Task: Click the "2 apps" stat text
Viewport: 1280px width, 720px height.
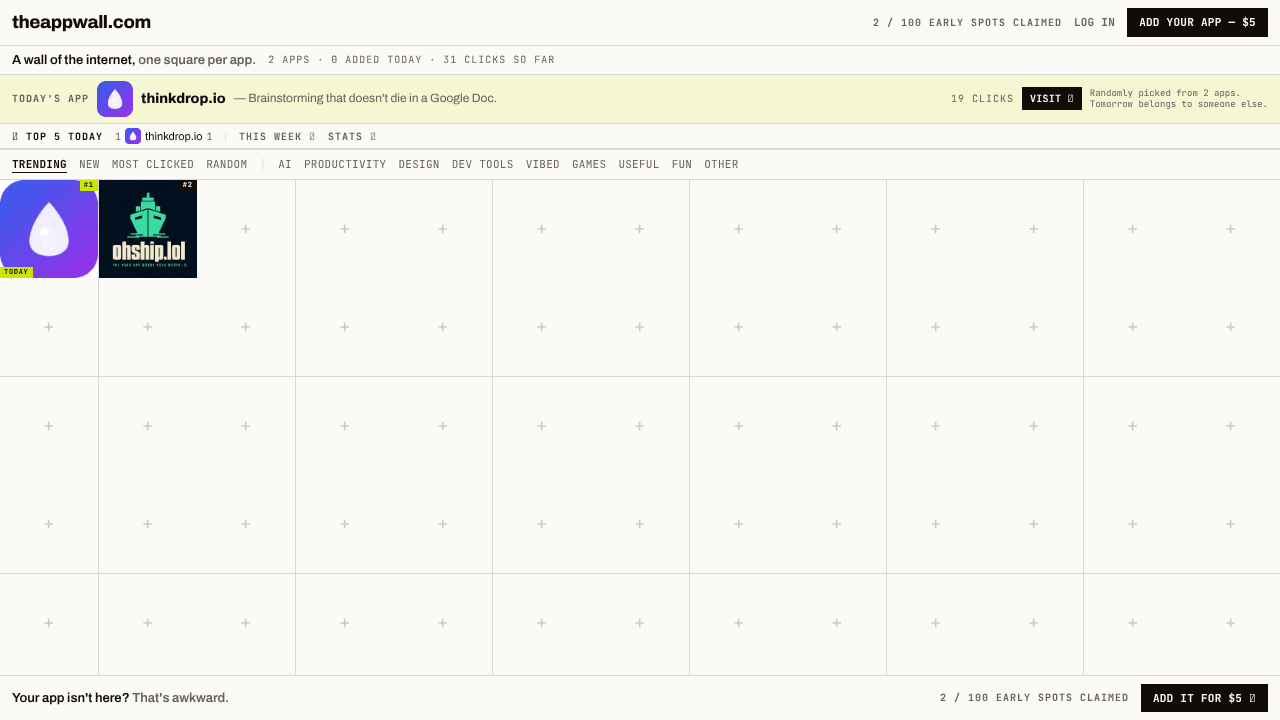Action: point(289,60)
